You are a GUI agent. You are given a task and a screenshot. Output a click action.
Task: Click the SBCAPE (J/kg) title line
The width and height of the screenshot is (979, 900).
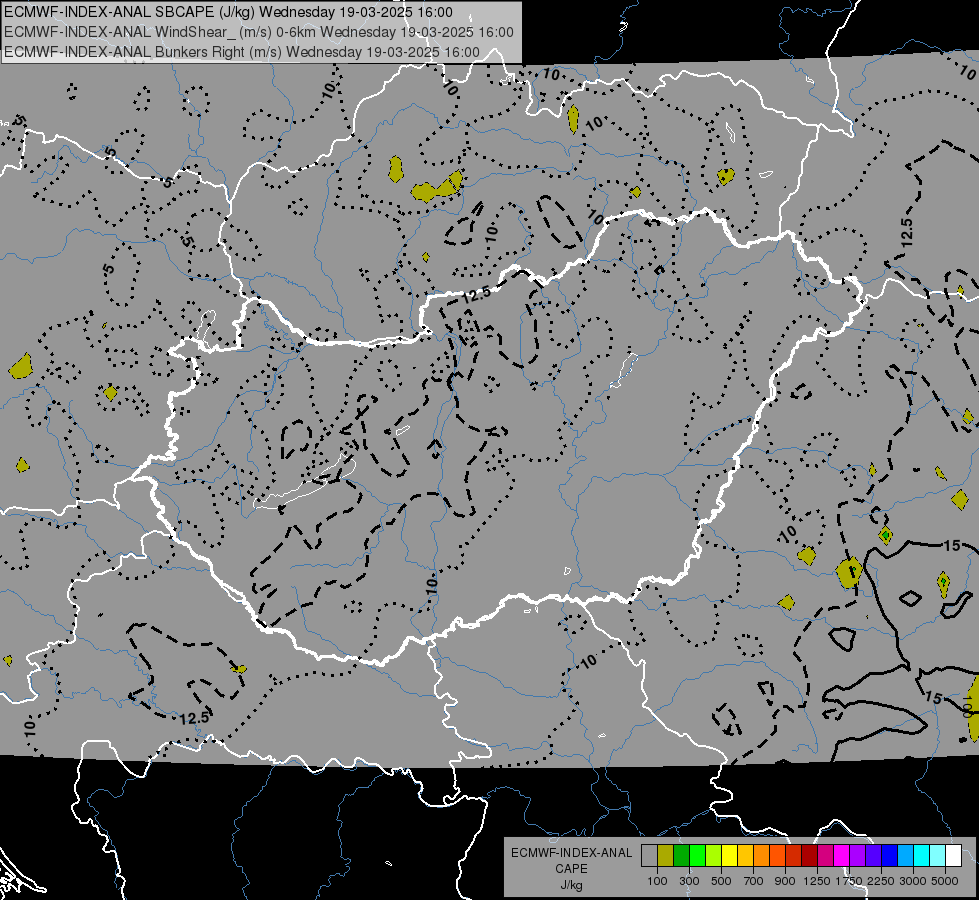[x=229, y=12]
